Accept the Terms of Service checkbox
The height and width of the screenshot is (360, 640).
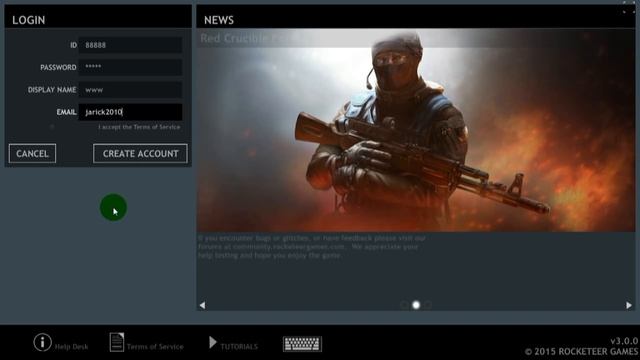tap(52, 127)
